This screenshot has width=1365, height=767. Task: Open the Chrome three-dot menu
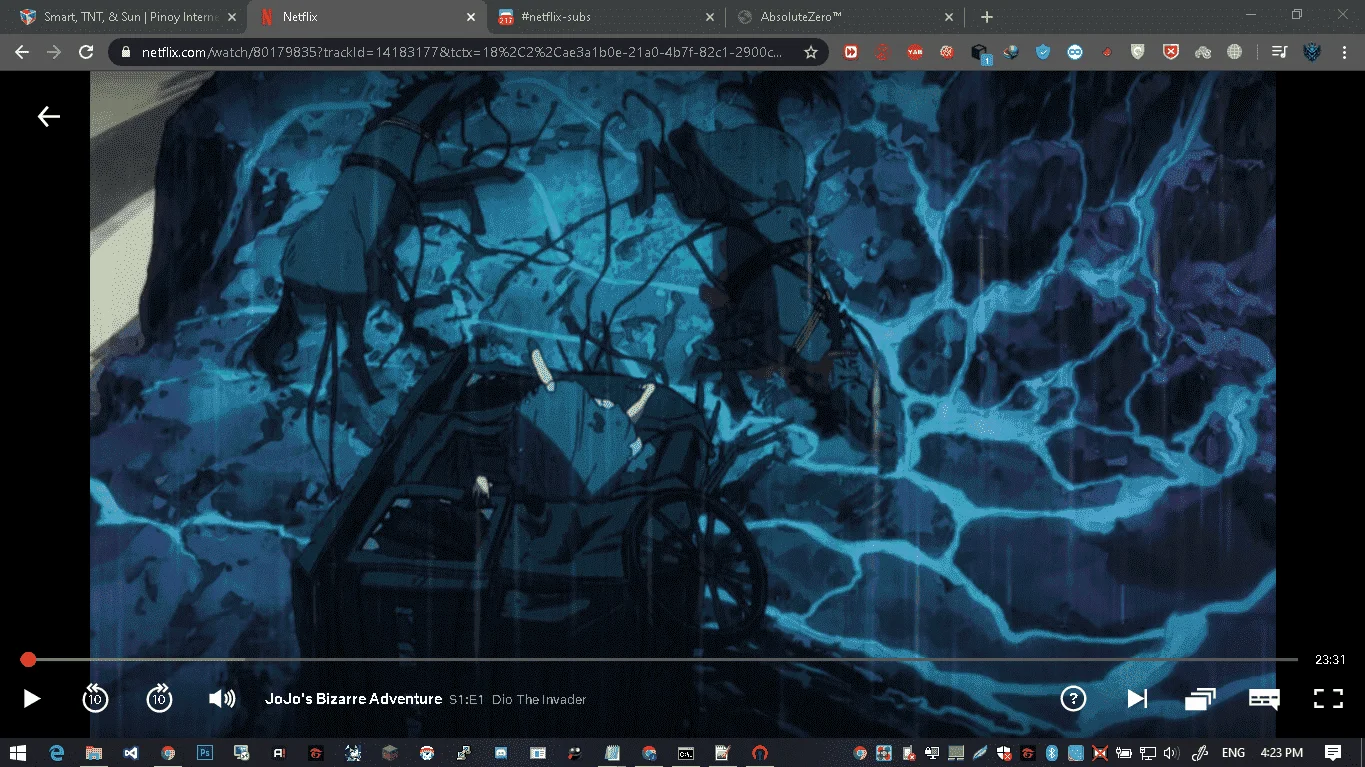(1344, 52)
